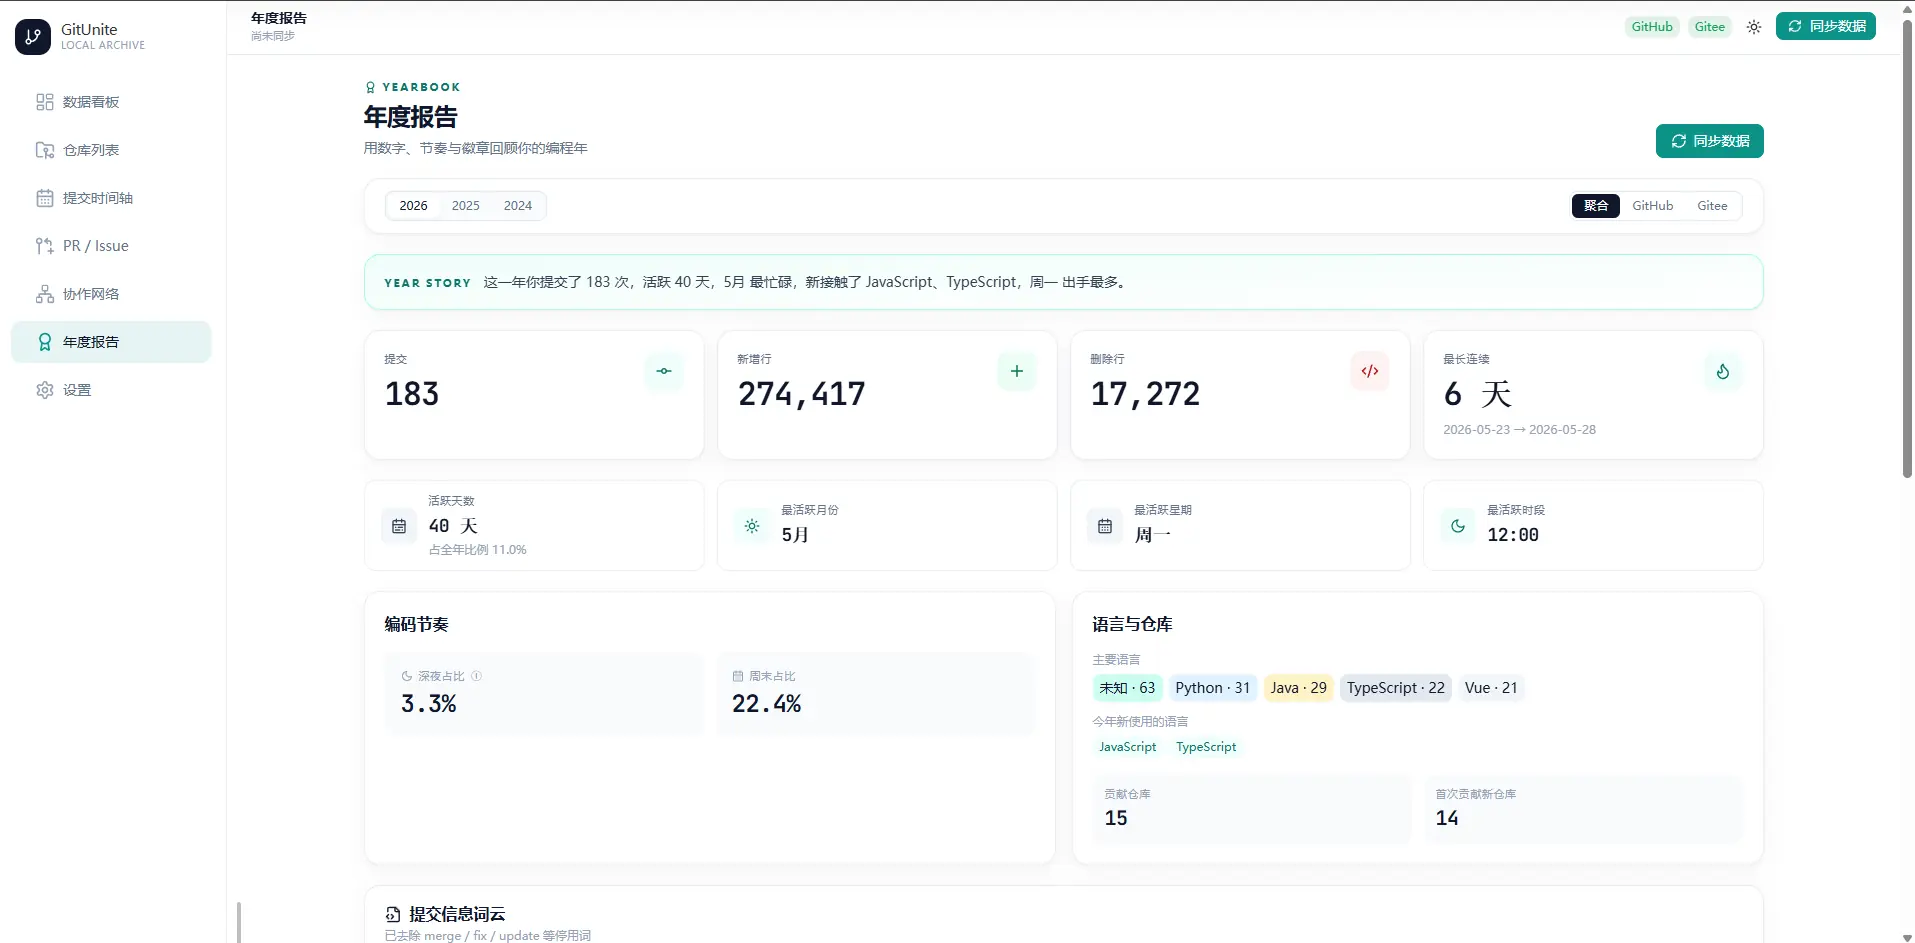
Task: Click the calendar icon before 周末占比
Action: pos(738,676)
